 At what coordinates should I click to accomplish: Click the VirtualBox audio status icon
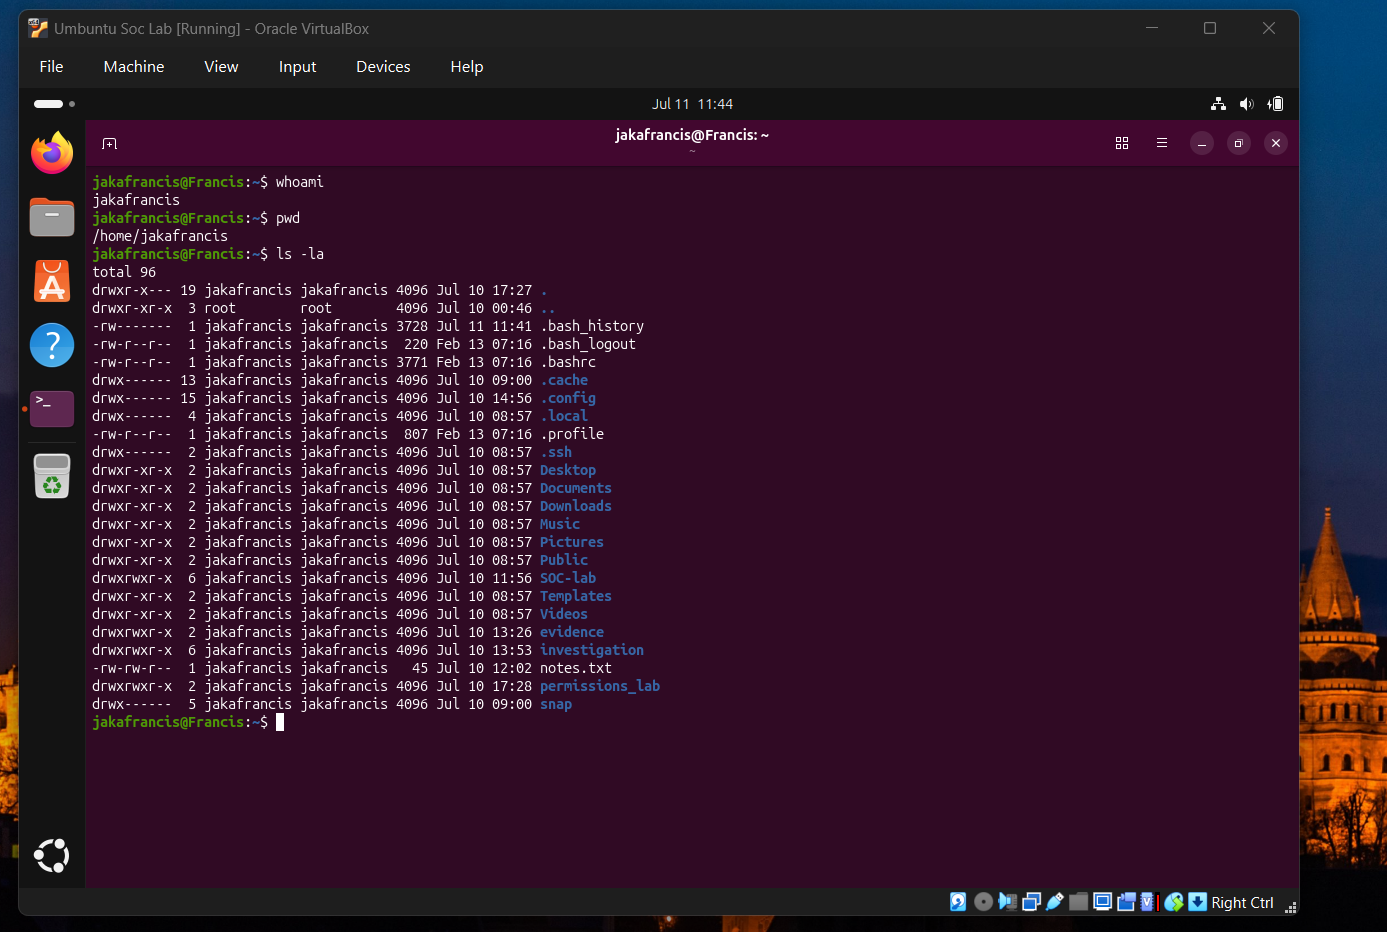1007,902
